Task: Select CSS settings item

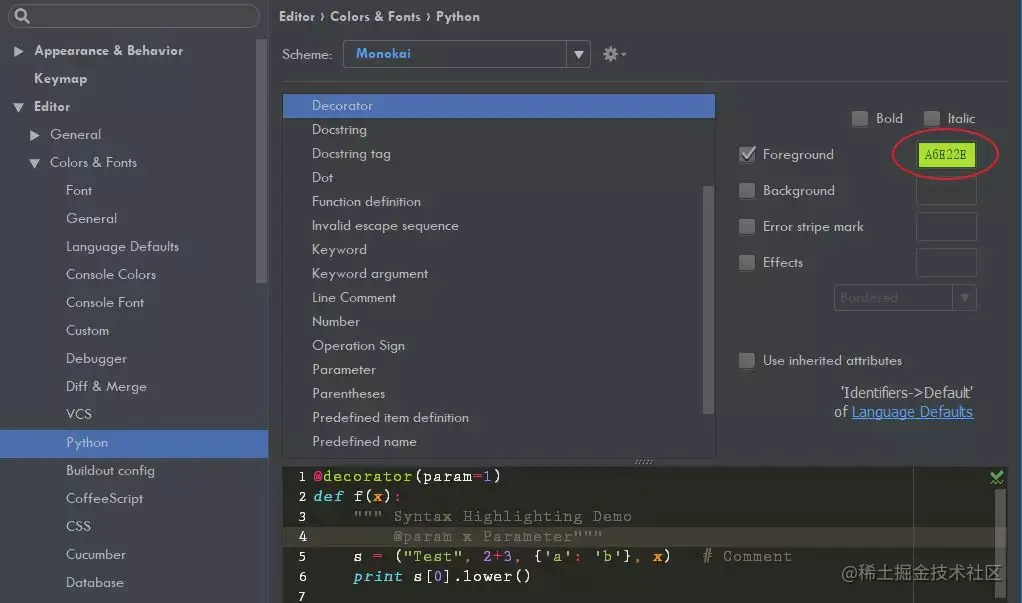Action: (x=78, y=526)
